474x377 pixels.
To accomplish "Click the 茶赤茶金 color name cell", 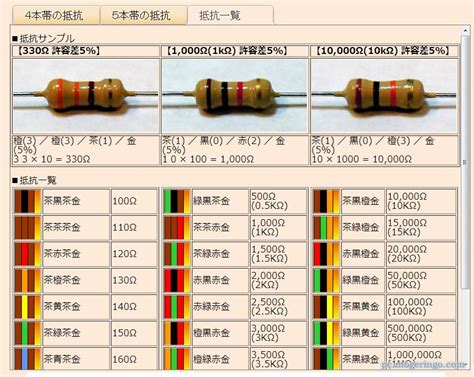I will (76, 254).
